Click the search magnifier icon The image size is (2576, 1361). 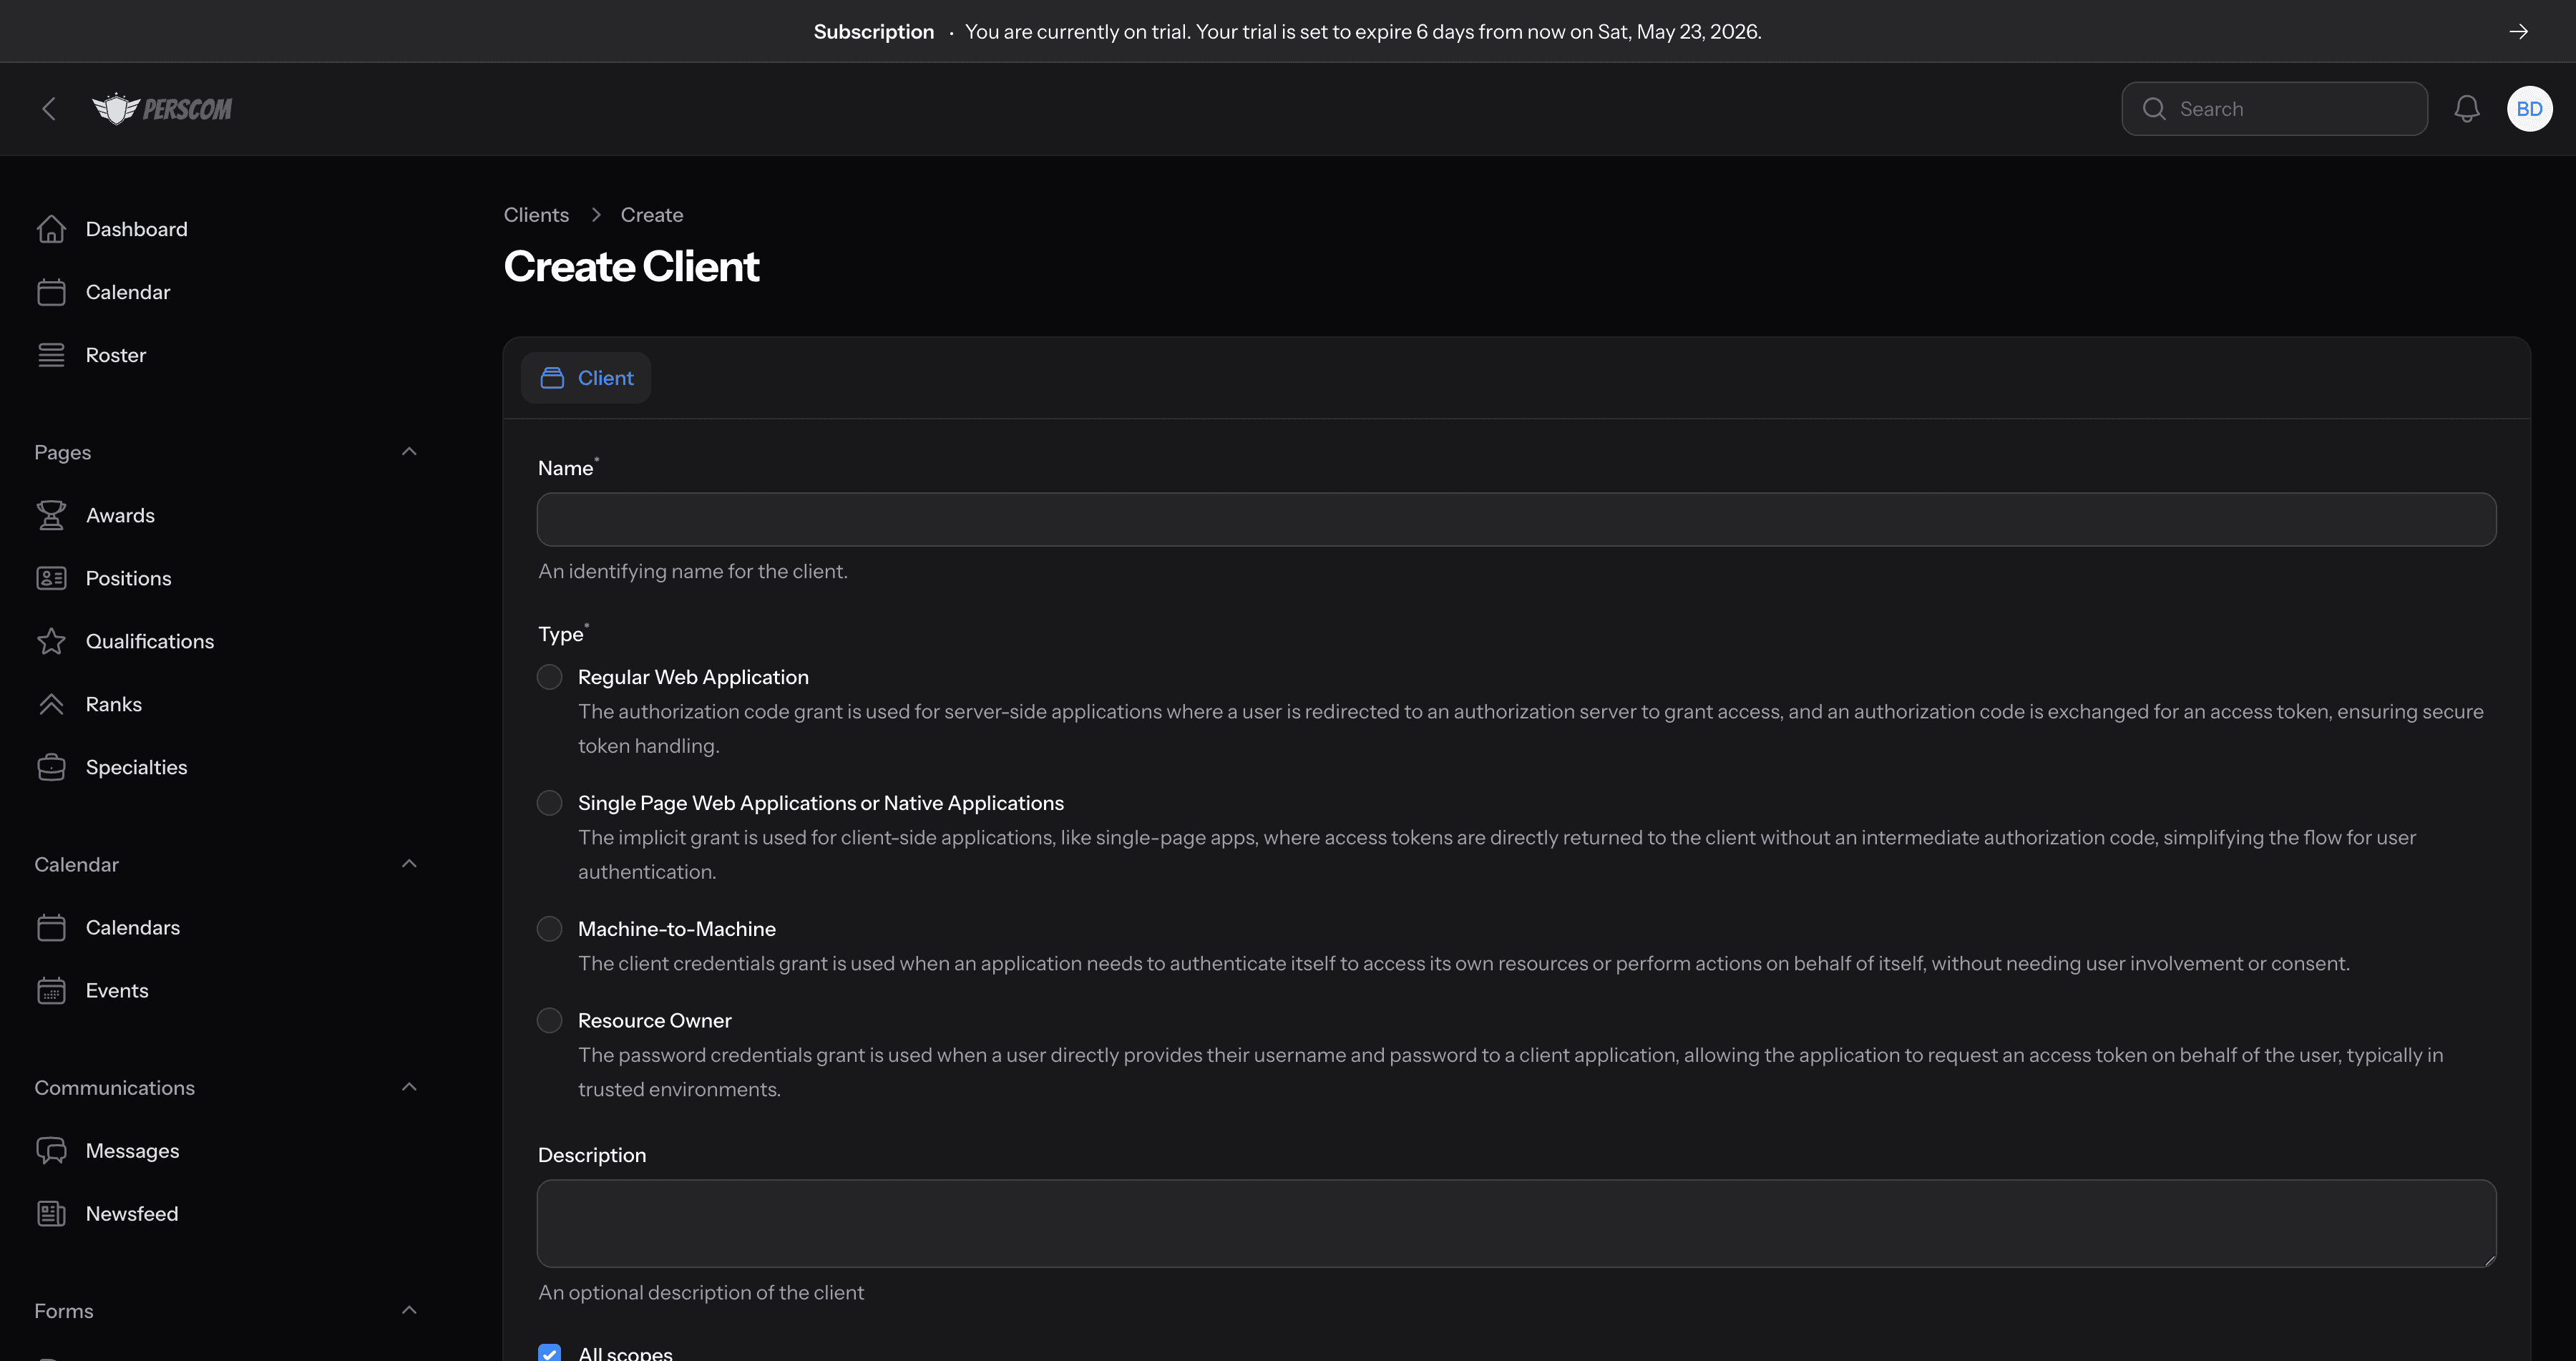pyautogui.click(x=2154, y=109)
